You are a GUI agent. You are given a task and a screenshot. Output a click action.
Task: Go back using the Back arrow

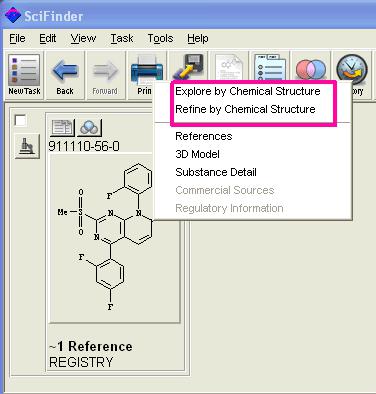tap(65, 75)
